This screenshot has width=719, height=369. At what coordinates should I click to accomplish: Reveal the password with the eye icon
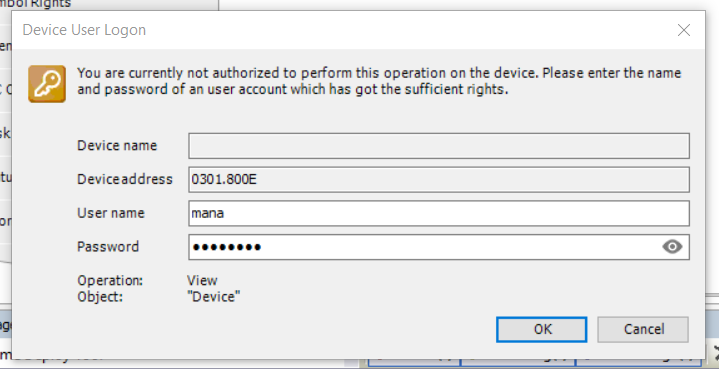pyautogui.click(x=672, y=247)
